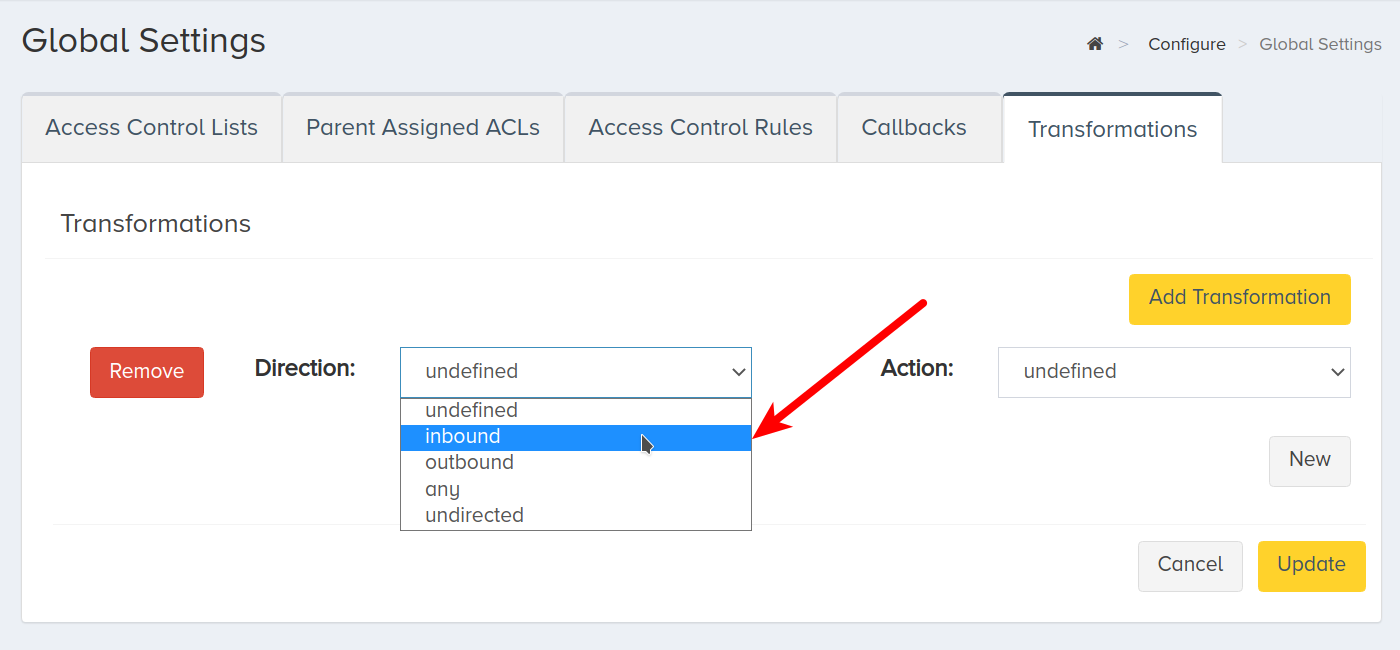Choose the undefined option in list
1400x650 pixels.
[x=576, y=410]
